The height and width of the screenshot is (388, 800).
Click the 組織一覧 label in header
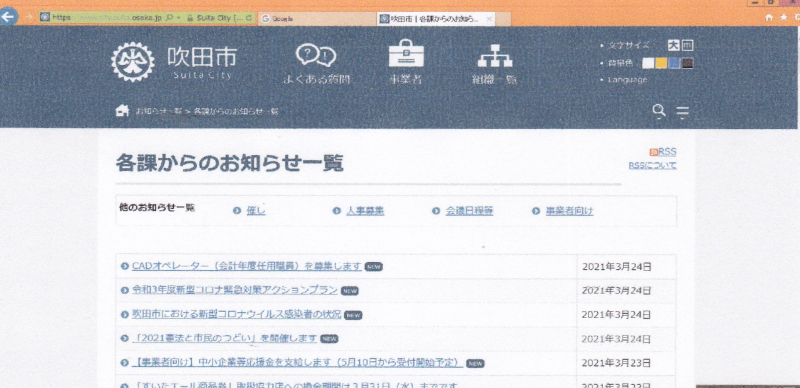click(x=495, y=79)
